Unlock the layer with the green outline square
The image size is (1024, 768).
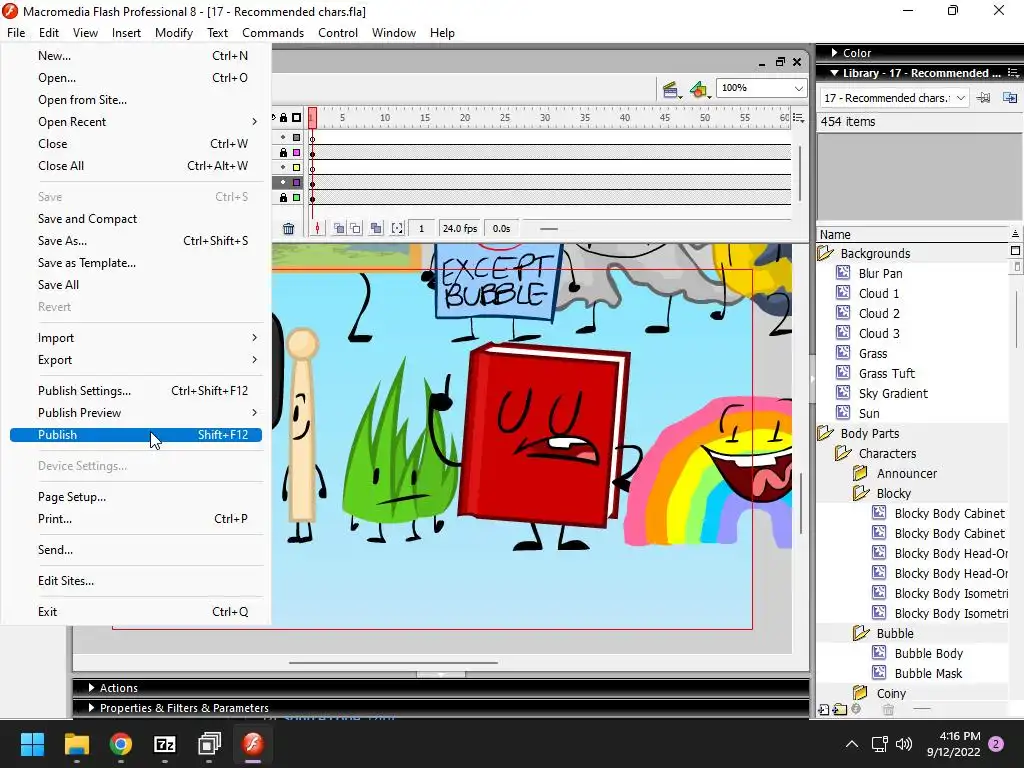pos(283,197)
